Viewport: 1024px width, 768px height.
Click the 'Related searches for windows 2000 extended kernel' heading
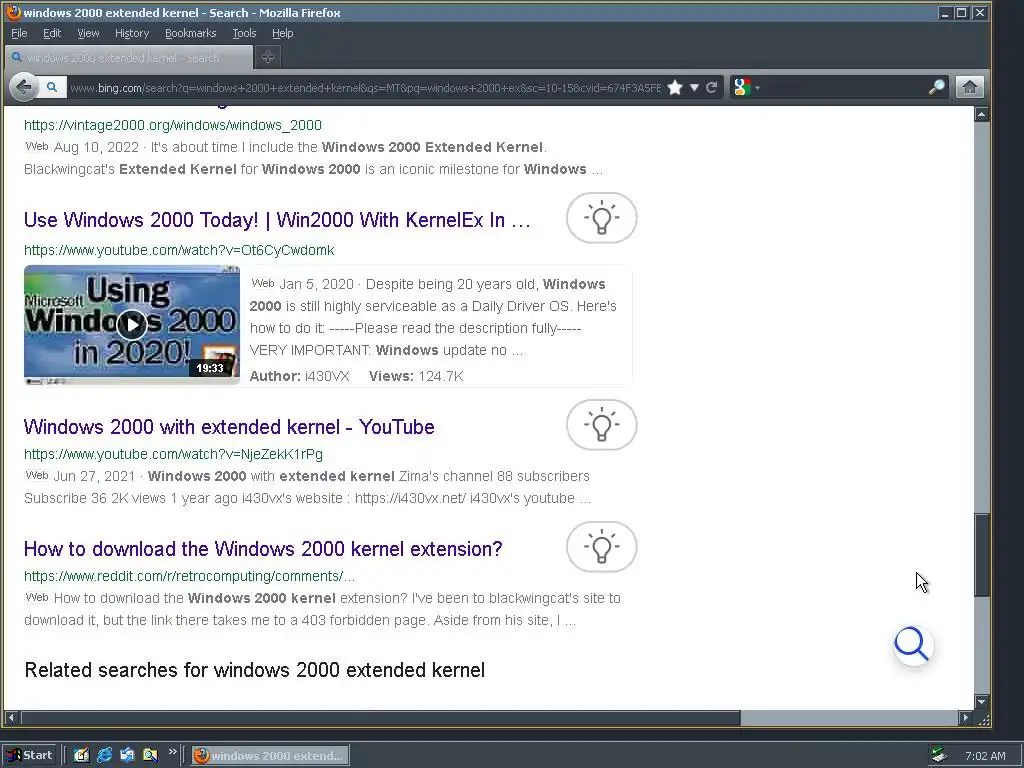(255, 671)
